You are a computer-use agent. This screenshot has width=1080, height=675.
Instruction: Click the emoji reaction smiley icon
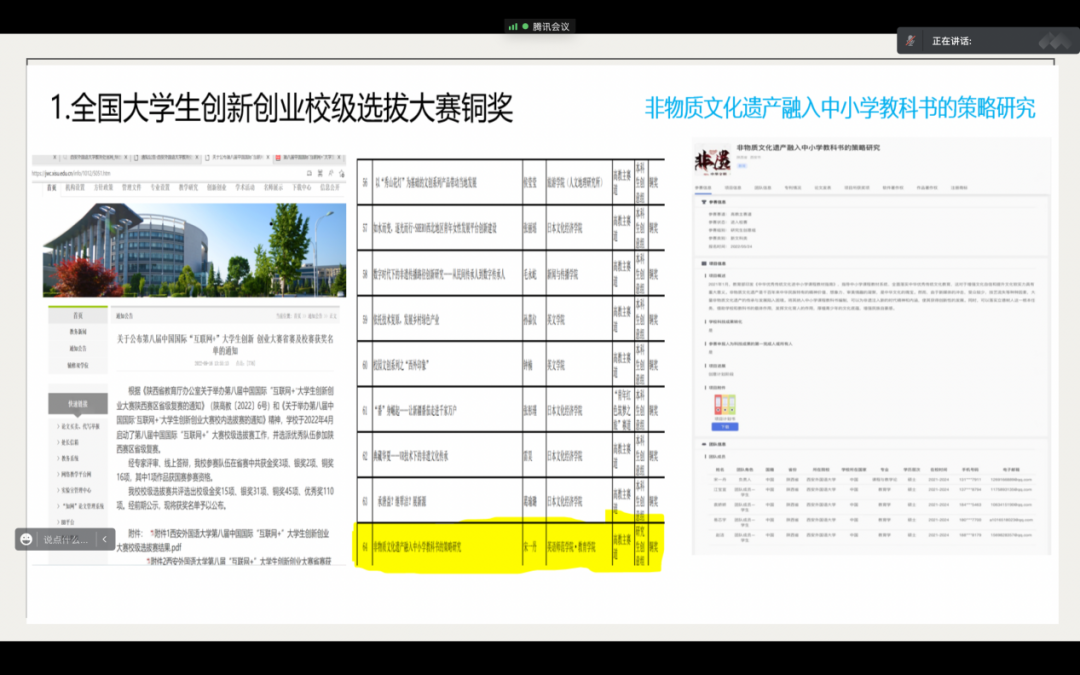[26, 539]
